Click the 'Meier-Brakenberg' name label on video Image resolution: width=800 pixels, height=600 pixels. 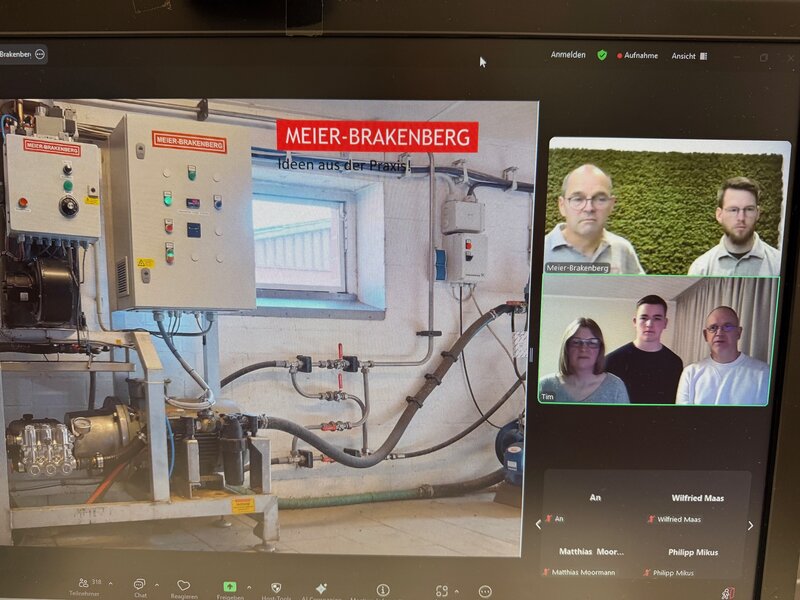[577, 268]
